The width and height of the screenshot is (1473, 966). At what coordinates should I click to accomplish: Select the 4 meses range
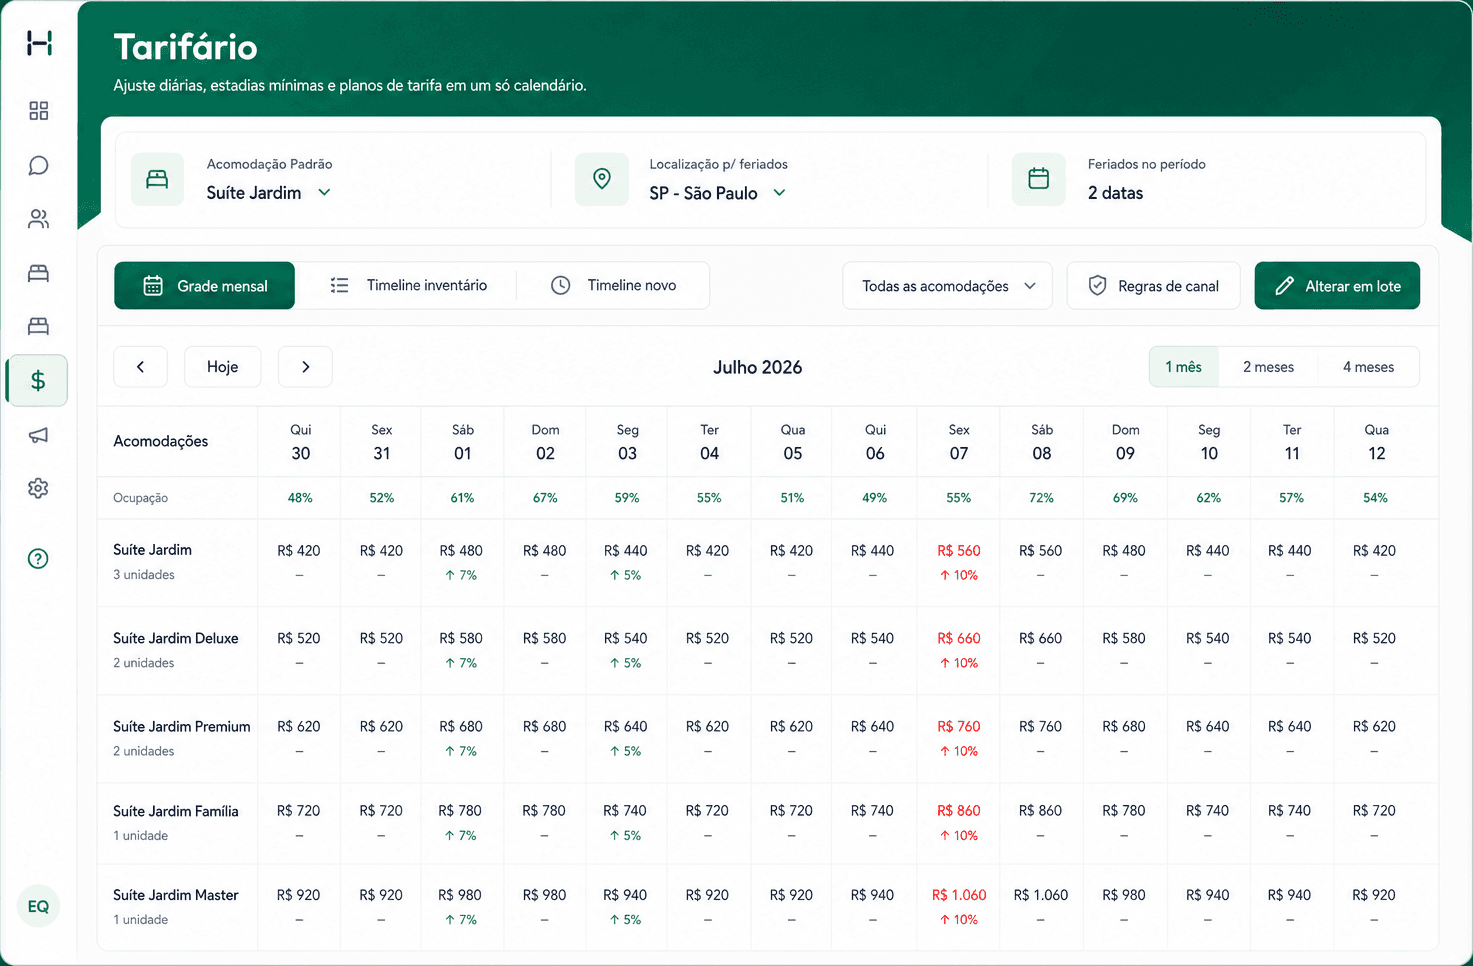click(x=1368, y=367)
